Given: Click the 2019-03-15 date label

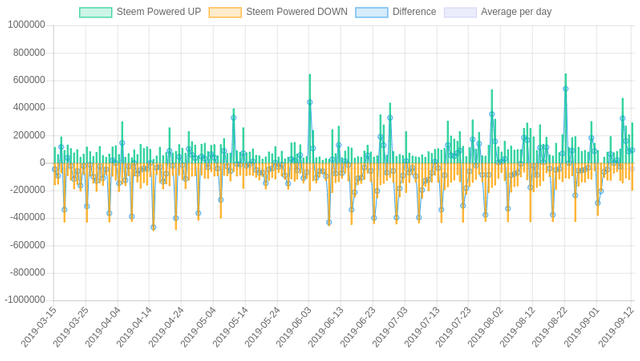Looking at the screenshot, I should point(38,327).
